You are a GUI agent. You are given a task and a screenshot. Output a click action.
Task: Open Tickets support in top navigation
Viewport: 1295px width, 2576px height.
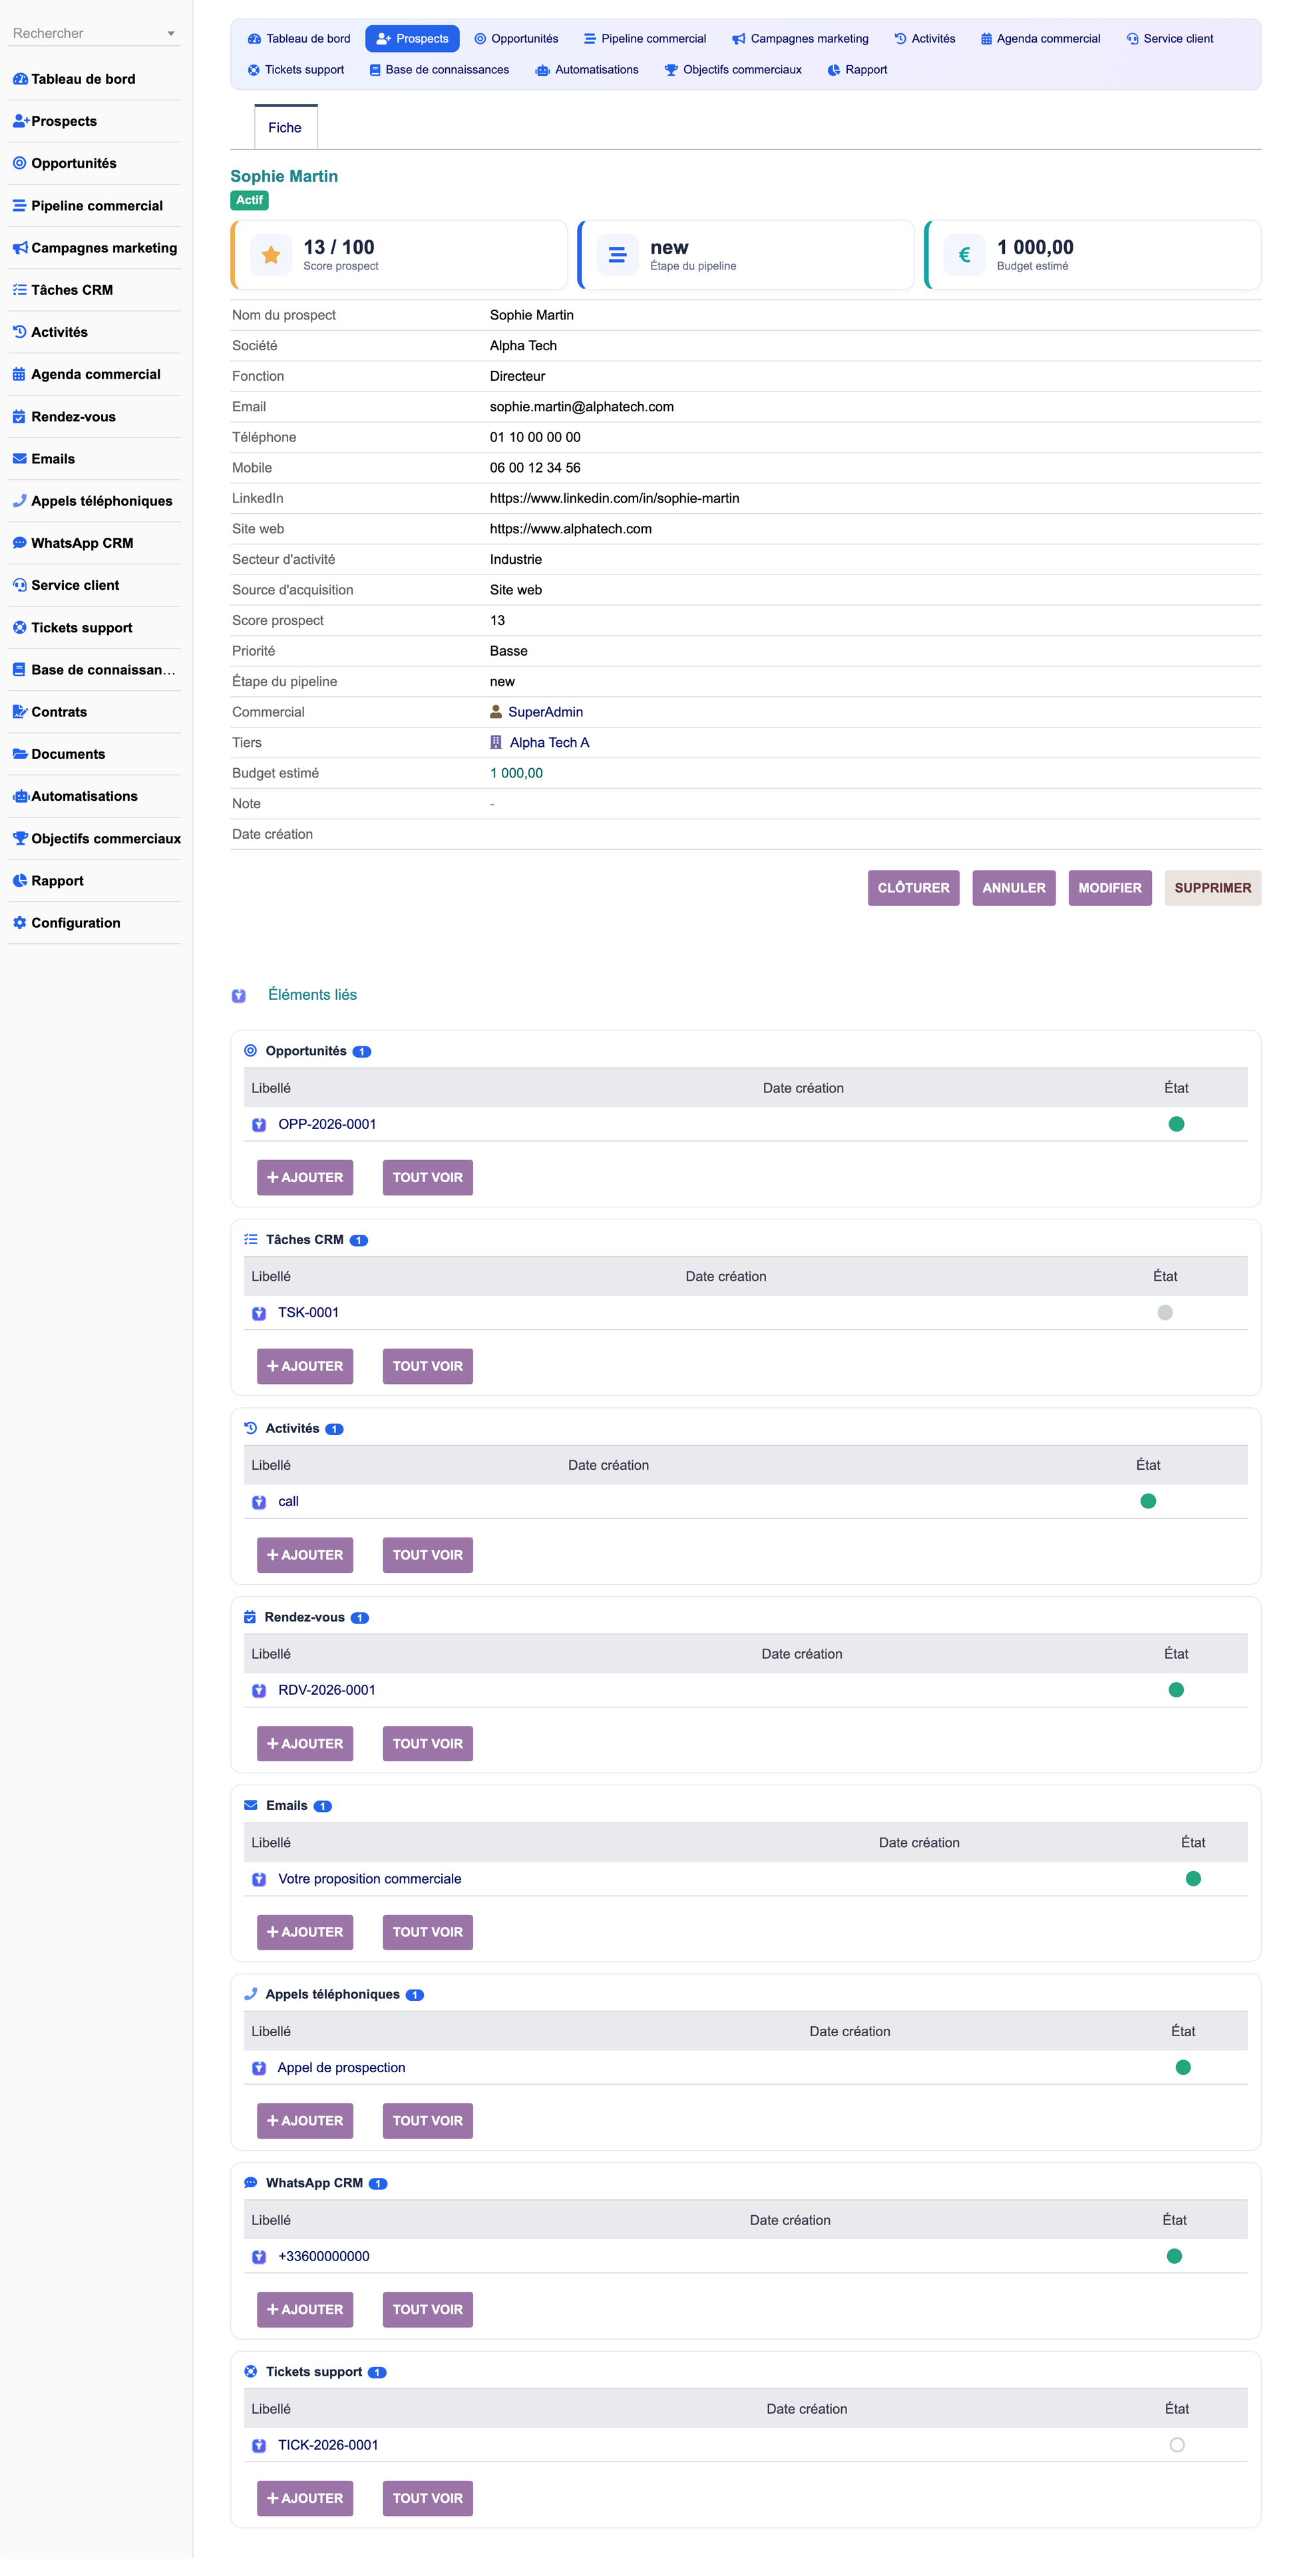pos(296,70)
